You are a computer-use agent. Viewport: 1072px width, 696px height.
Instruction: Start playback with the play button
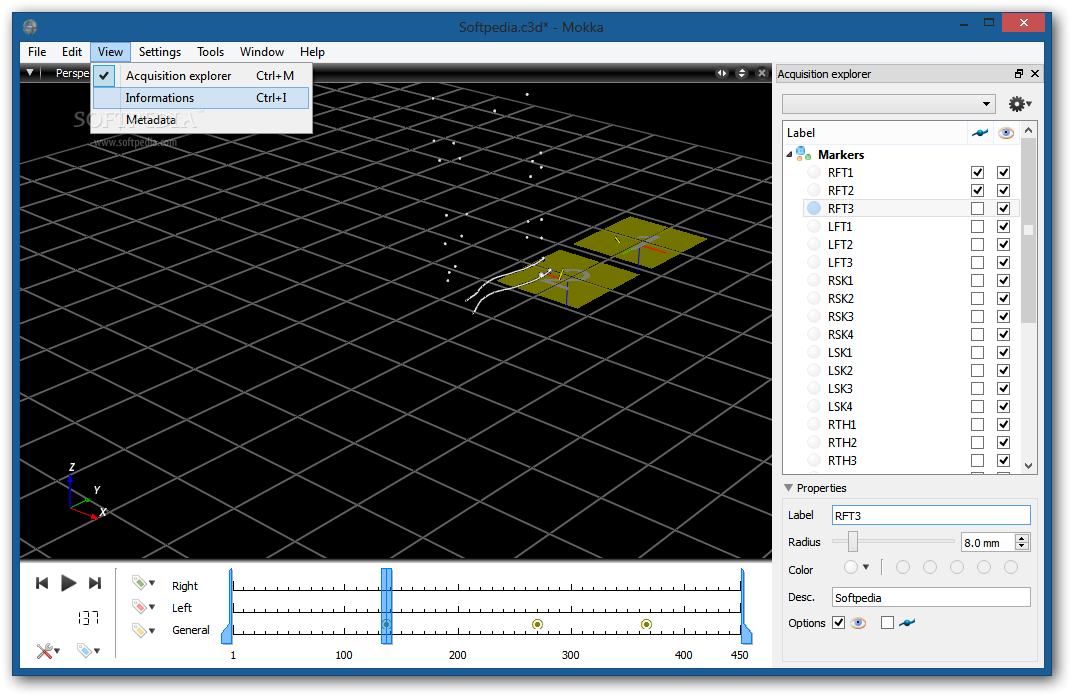(68, 583)
